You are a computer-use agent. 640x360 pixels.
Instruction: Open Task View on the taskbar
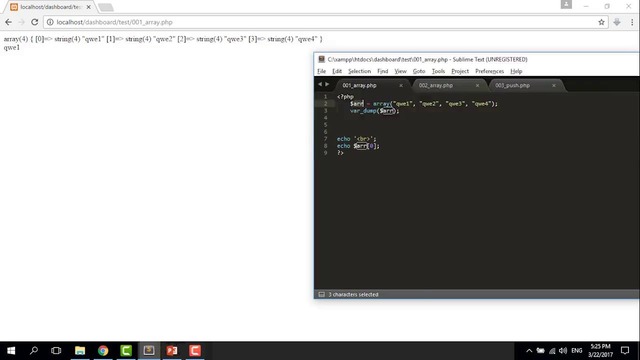[56, 351]
